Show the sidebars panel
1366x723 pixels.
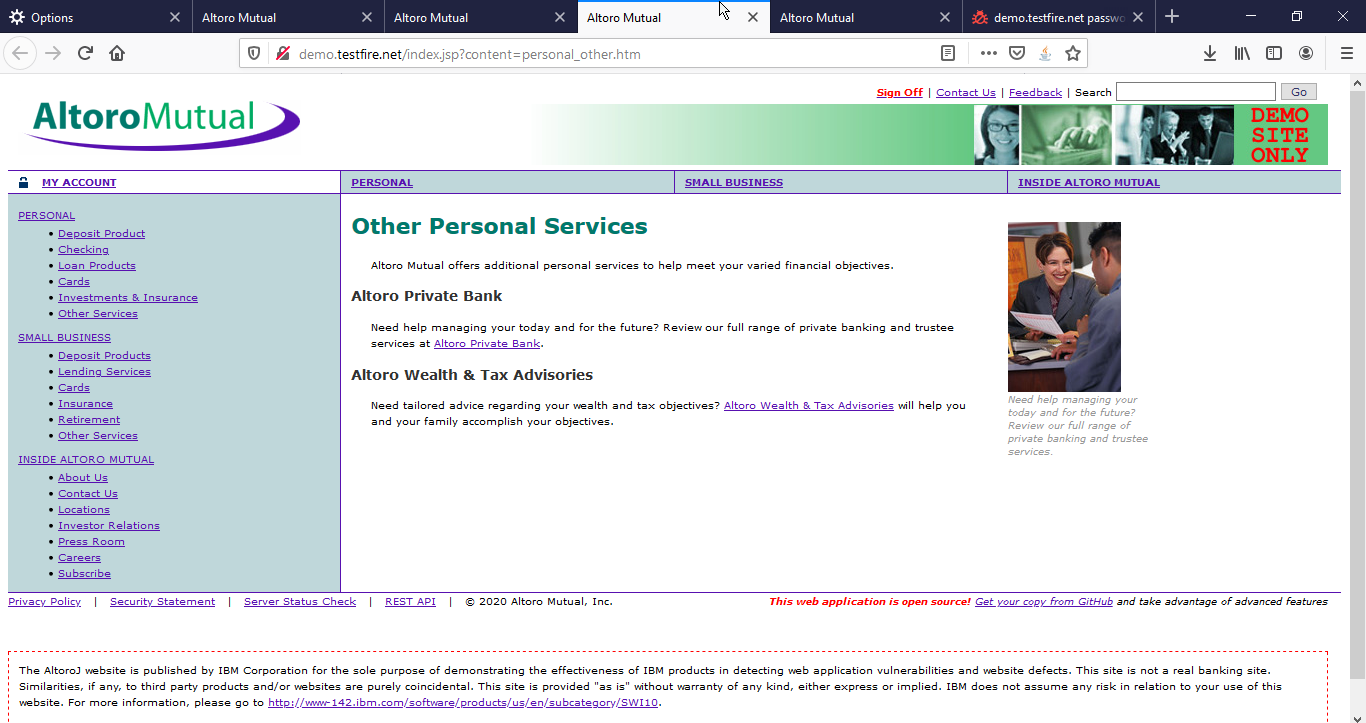point(1274,54)
